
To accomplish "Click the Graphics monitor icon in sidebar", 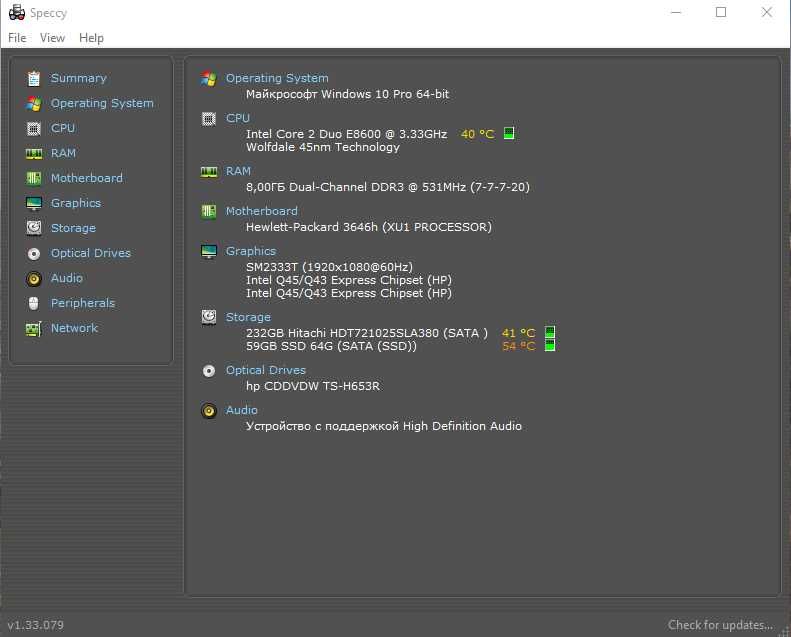I will click(34, 203).
